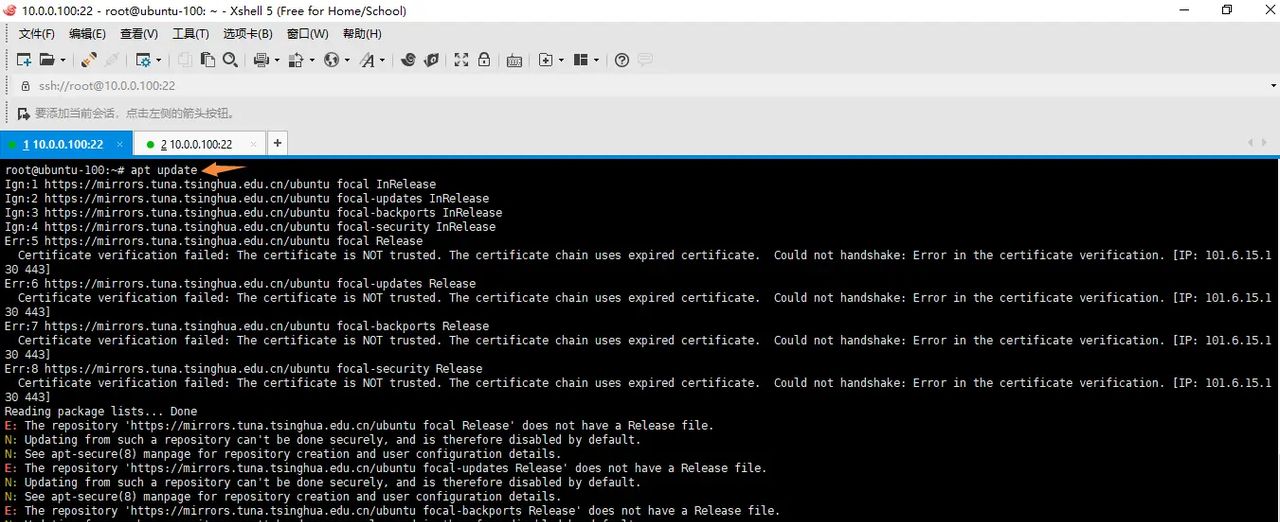Toggle full screen mode icon
The width and height of the screenshot is (1280, 522).
pyautogui.click(x=461, y=60)
